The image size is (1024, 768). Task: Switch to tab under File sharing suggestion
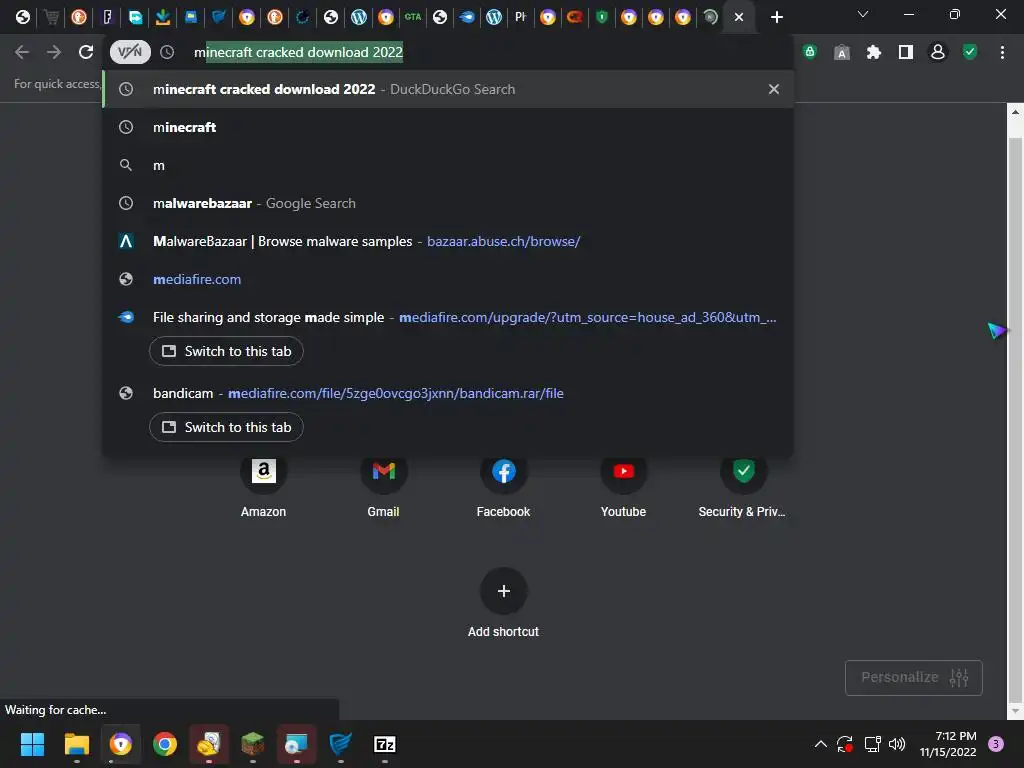tap(226, 351)
